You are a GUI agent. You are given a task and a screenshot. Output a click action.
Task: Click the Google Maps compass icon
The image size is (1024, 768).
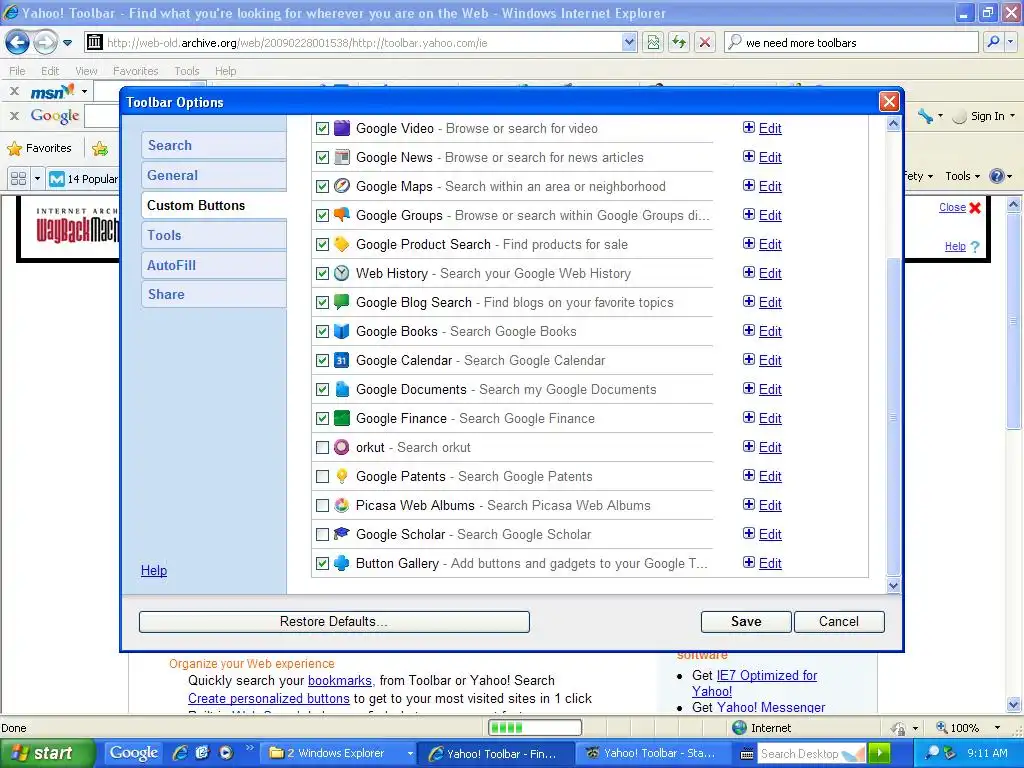pyautogui.click(x=342, y=186)
